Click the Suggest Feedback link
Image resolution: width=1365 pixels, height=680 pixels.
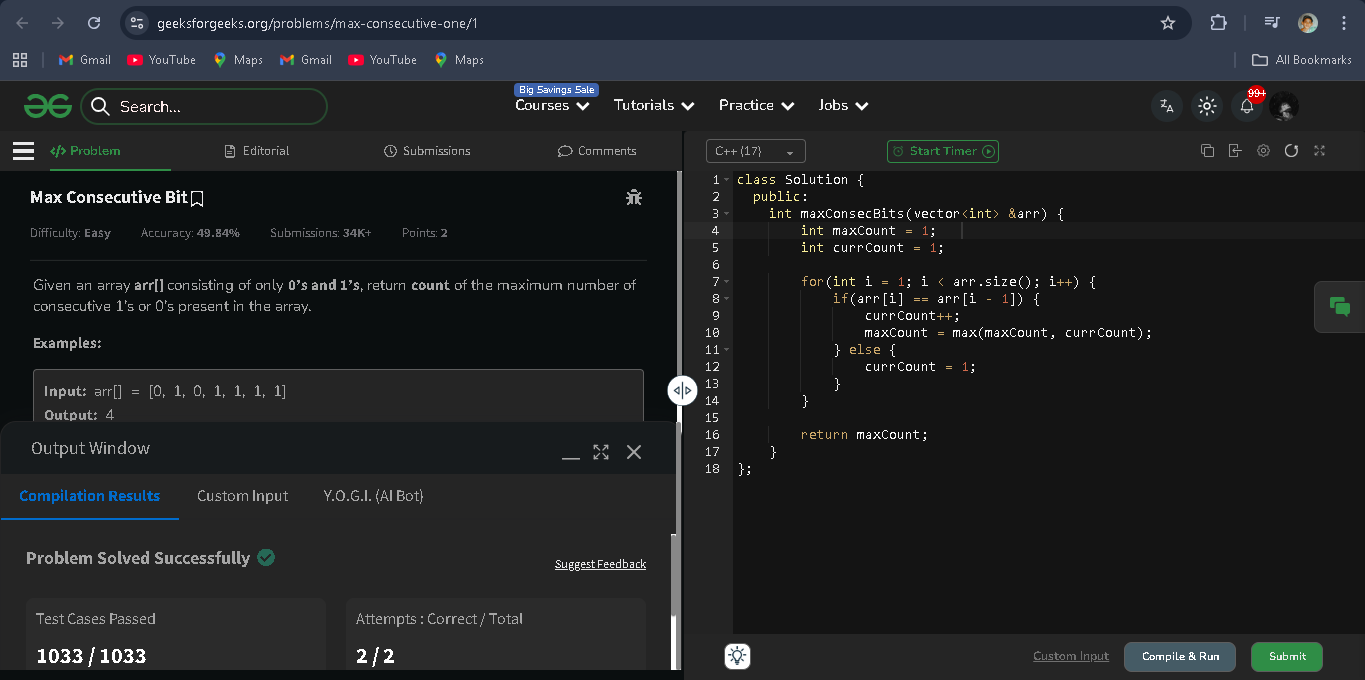pyautogui.click(x=600, y=564)
